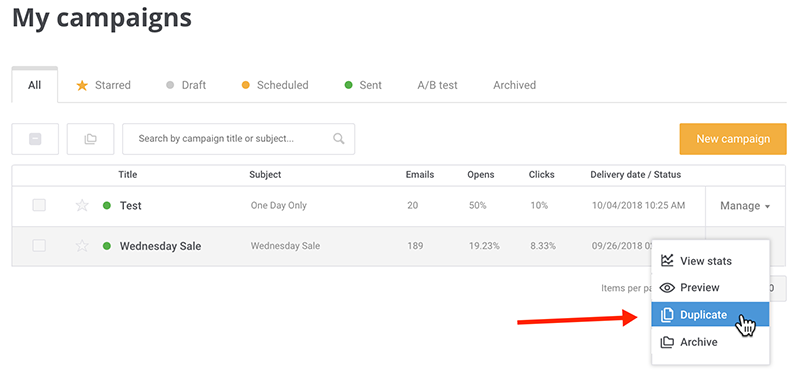Image resolution: width=800 pixels, height=381 pixels.
Task: Choose Archive from the dropdown menu
Action: (x=710, y=342)
